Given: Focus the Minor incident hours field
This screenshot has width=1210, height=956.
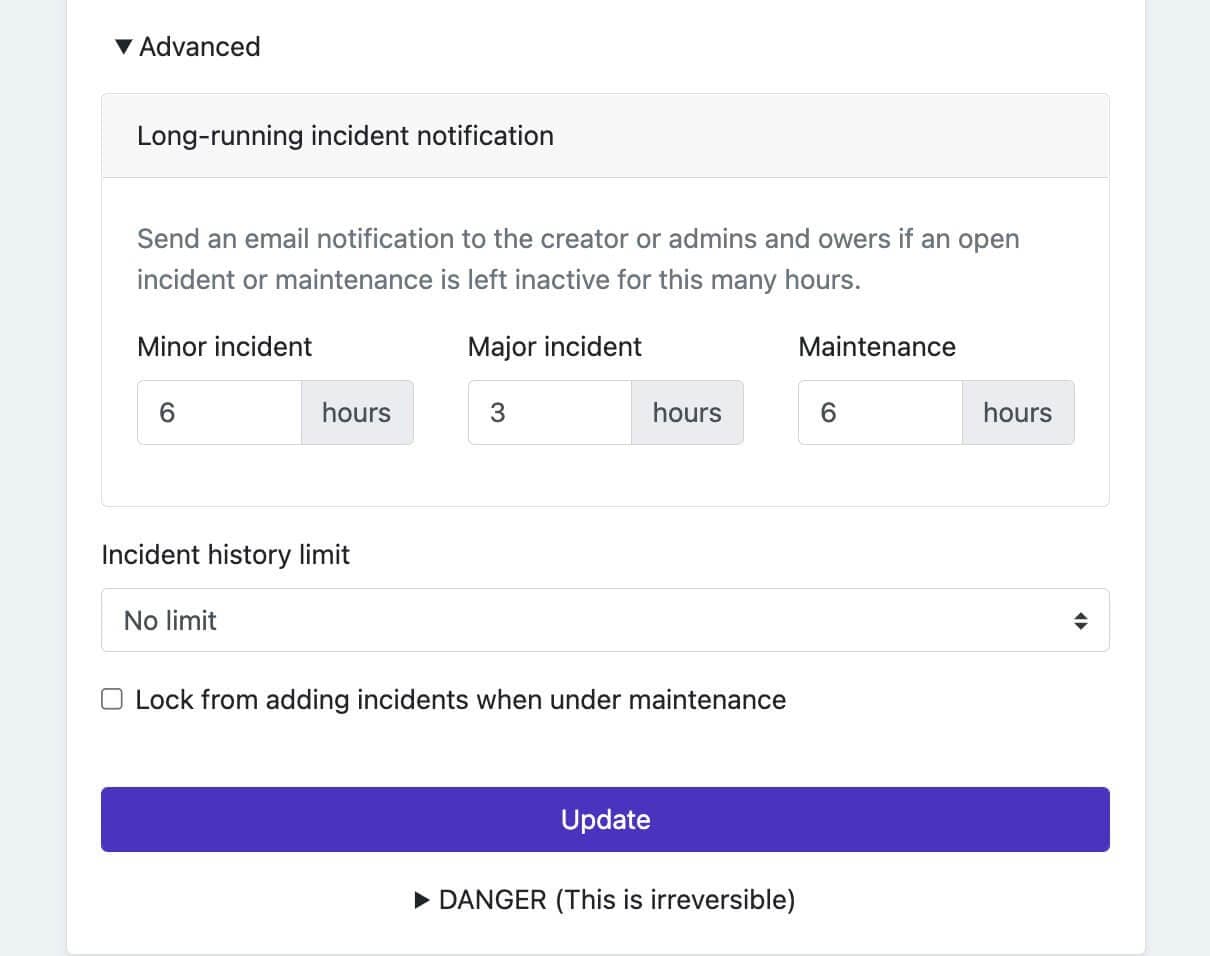Looking at the screenshot, I should coord(219,412).
